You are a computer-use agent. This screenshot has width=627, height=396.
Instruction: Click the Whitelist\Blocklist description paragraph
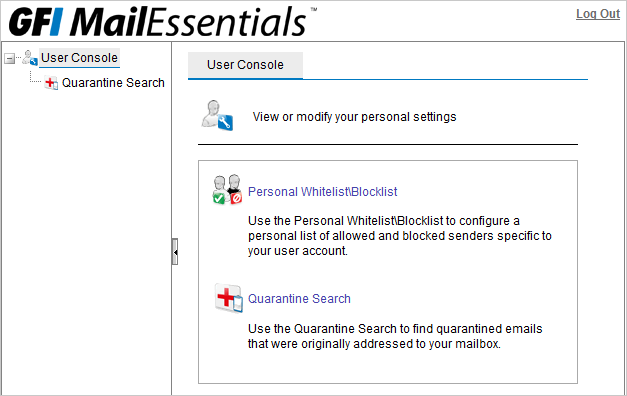tap(399, 236)
